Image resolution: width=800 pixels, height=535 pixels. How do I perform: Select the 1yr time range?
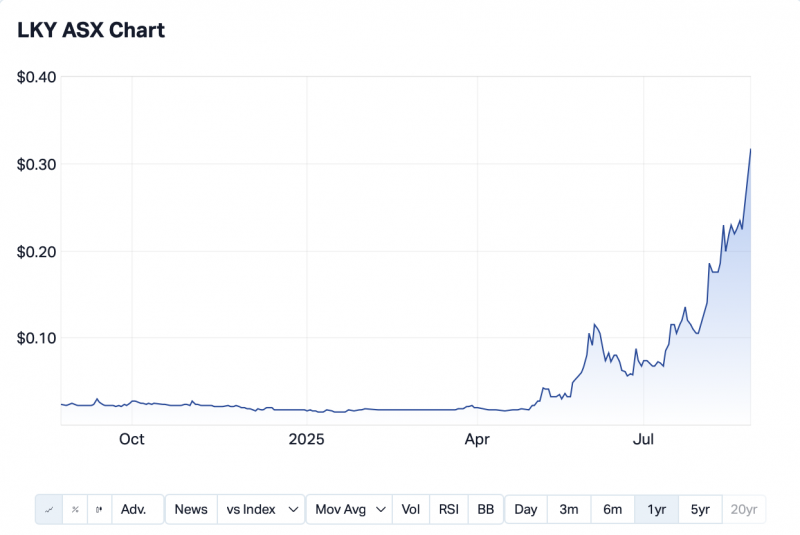point(656,509)
